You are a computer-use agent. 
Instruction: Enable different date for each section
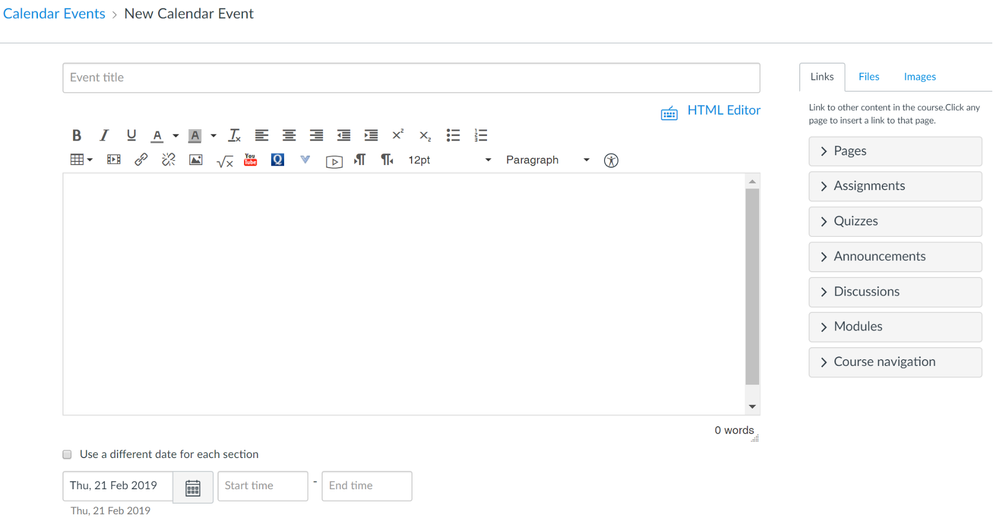pos(68,454)
